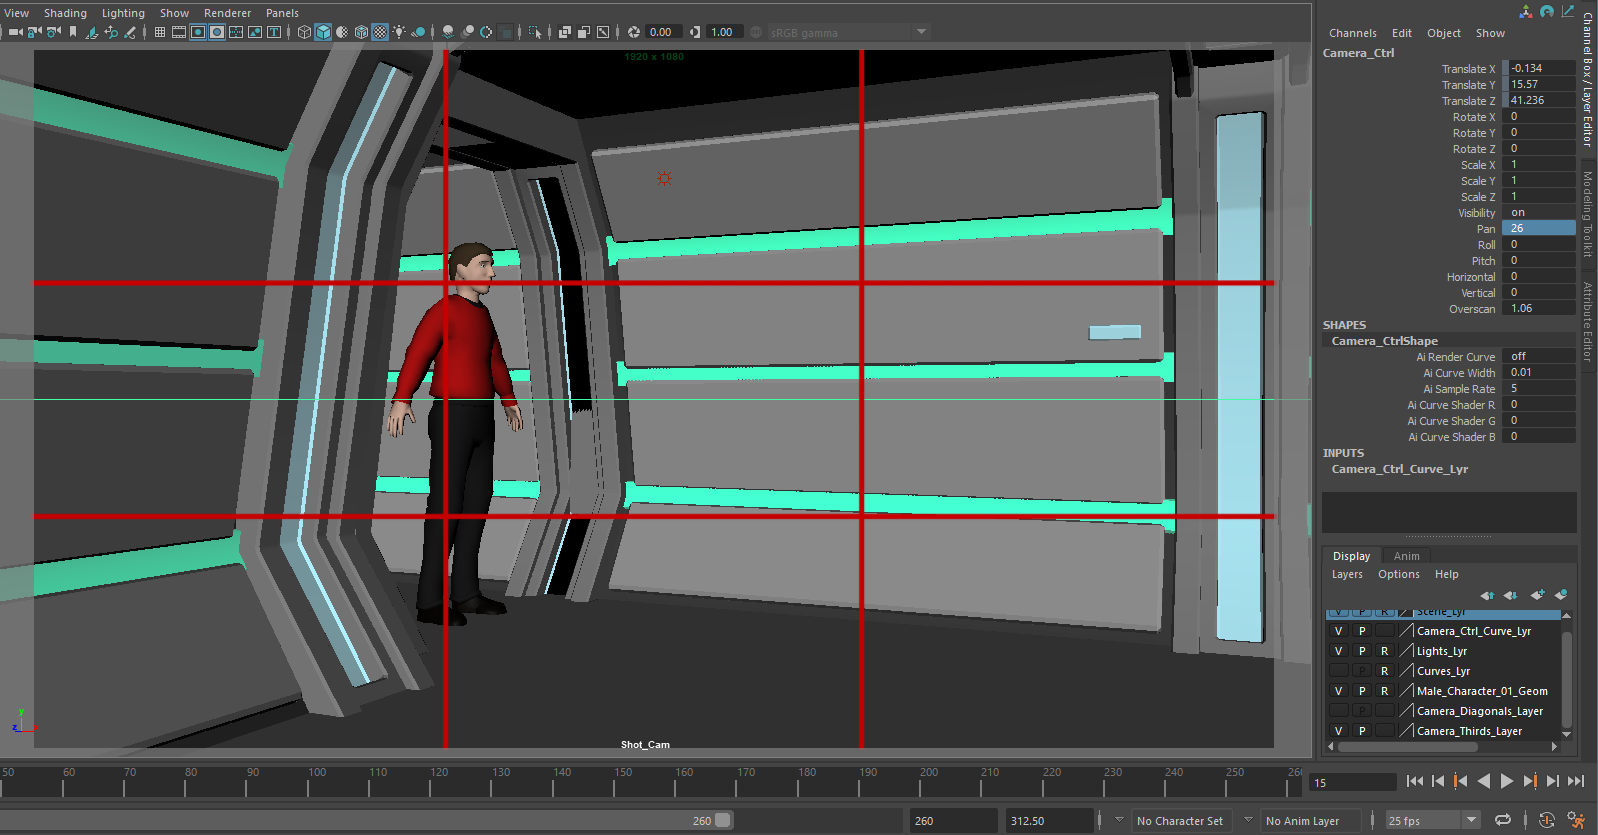
Task: Click Create New Layer icon
Action: pos(1537,595)
